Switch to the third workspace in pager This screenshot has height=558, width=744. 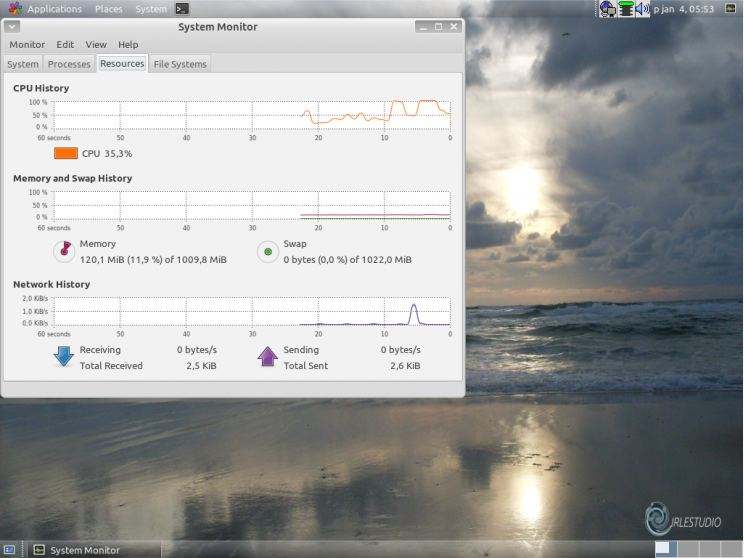click(709, 549)
